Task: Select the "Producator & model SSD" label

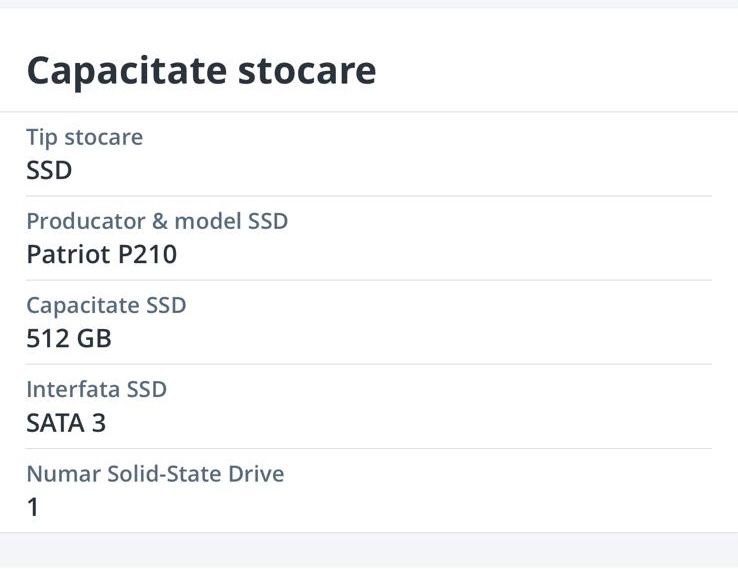Action: tap(157, 221)
